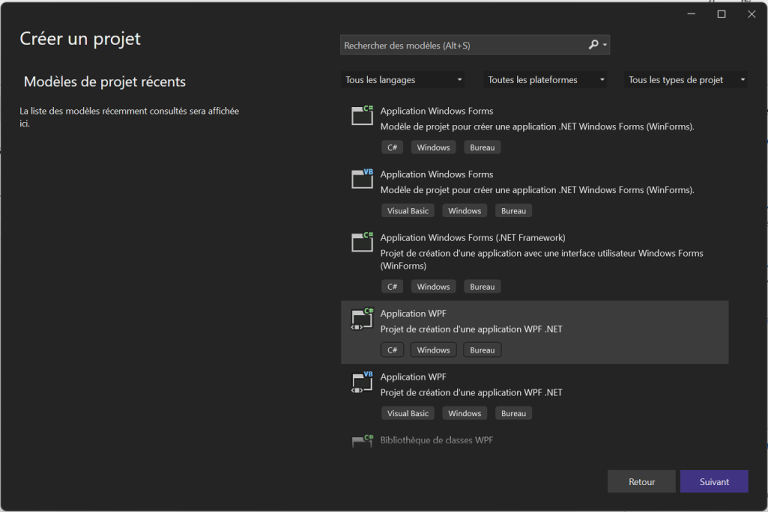Click the Bibliothèque de classes WPF icon

pyautogui.click(x=362, y=441)
